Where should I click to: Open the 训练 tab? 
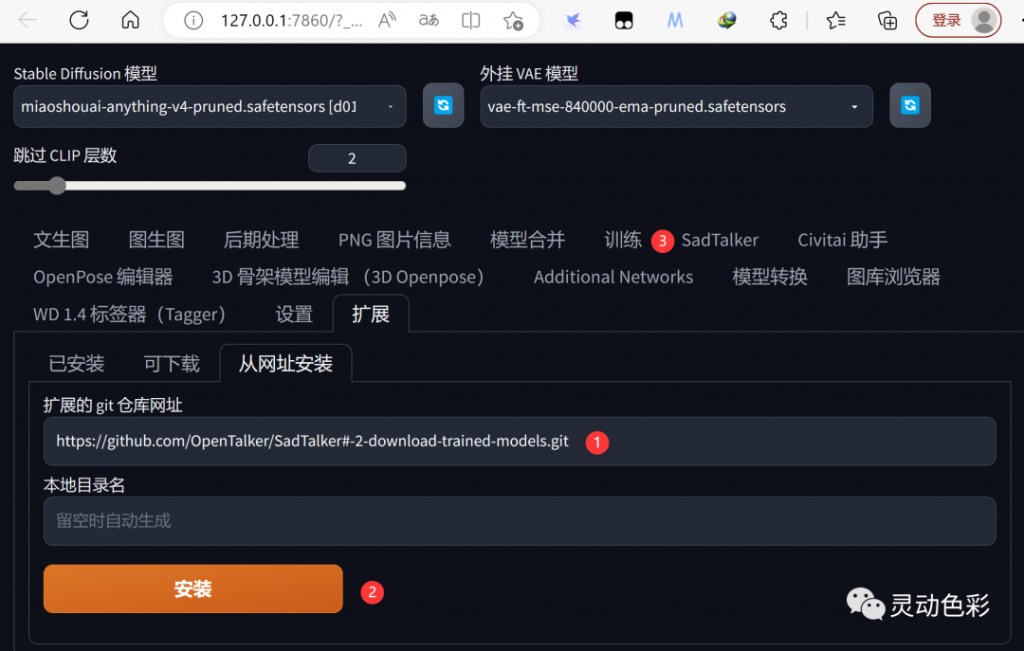(623, 240)
